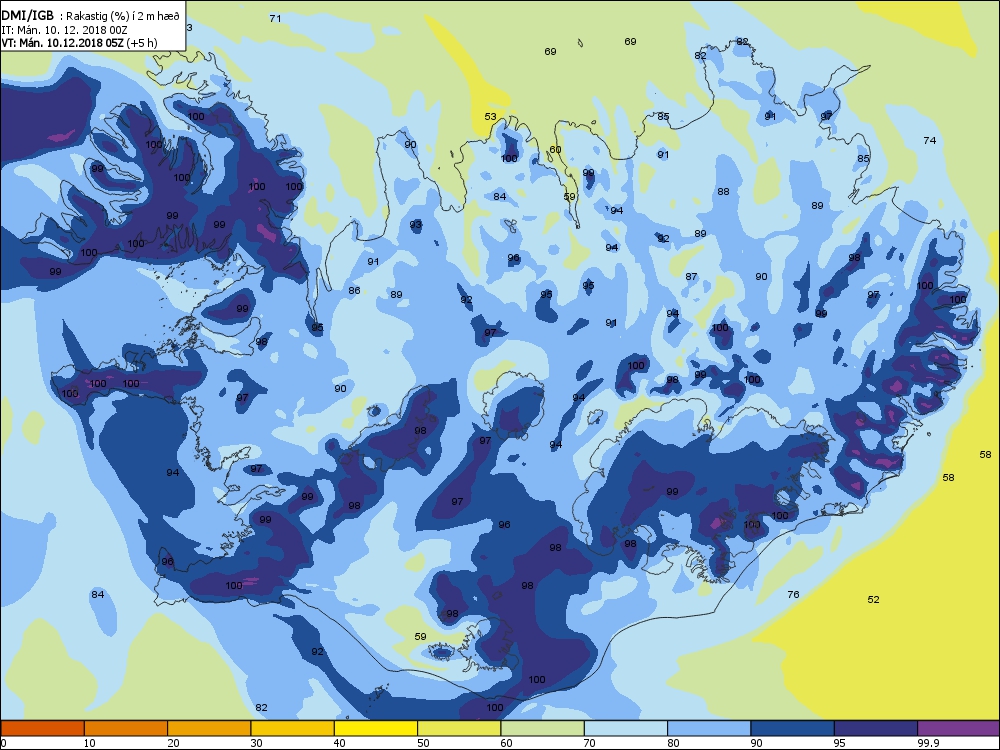Select the humidity value 74 on the map

coord(930,140)
